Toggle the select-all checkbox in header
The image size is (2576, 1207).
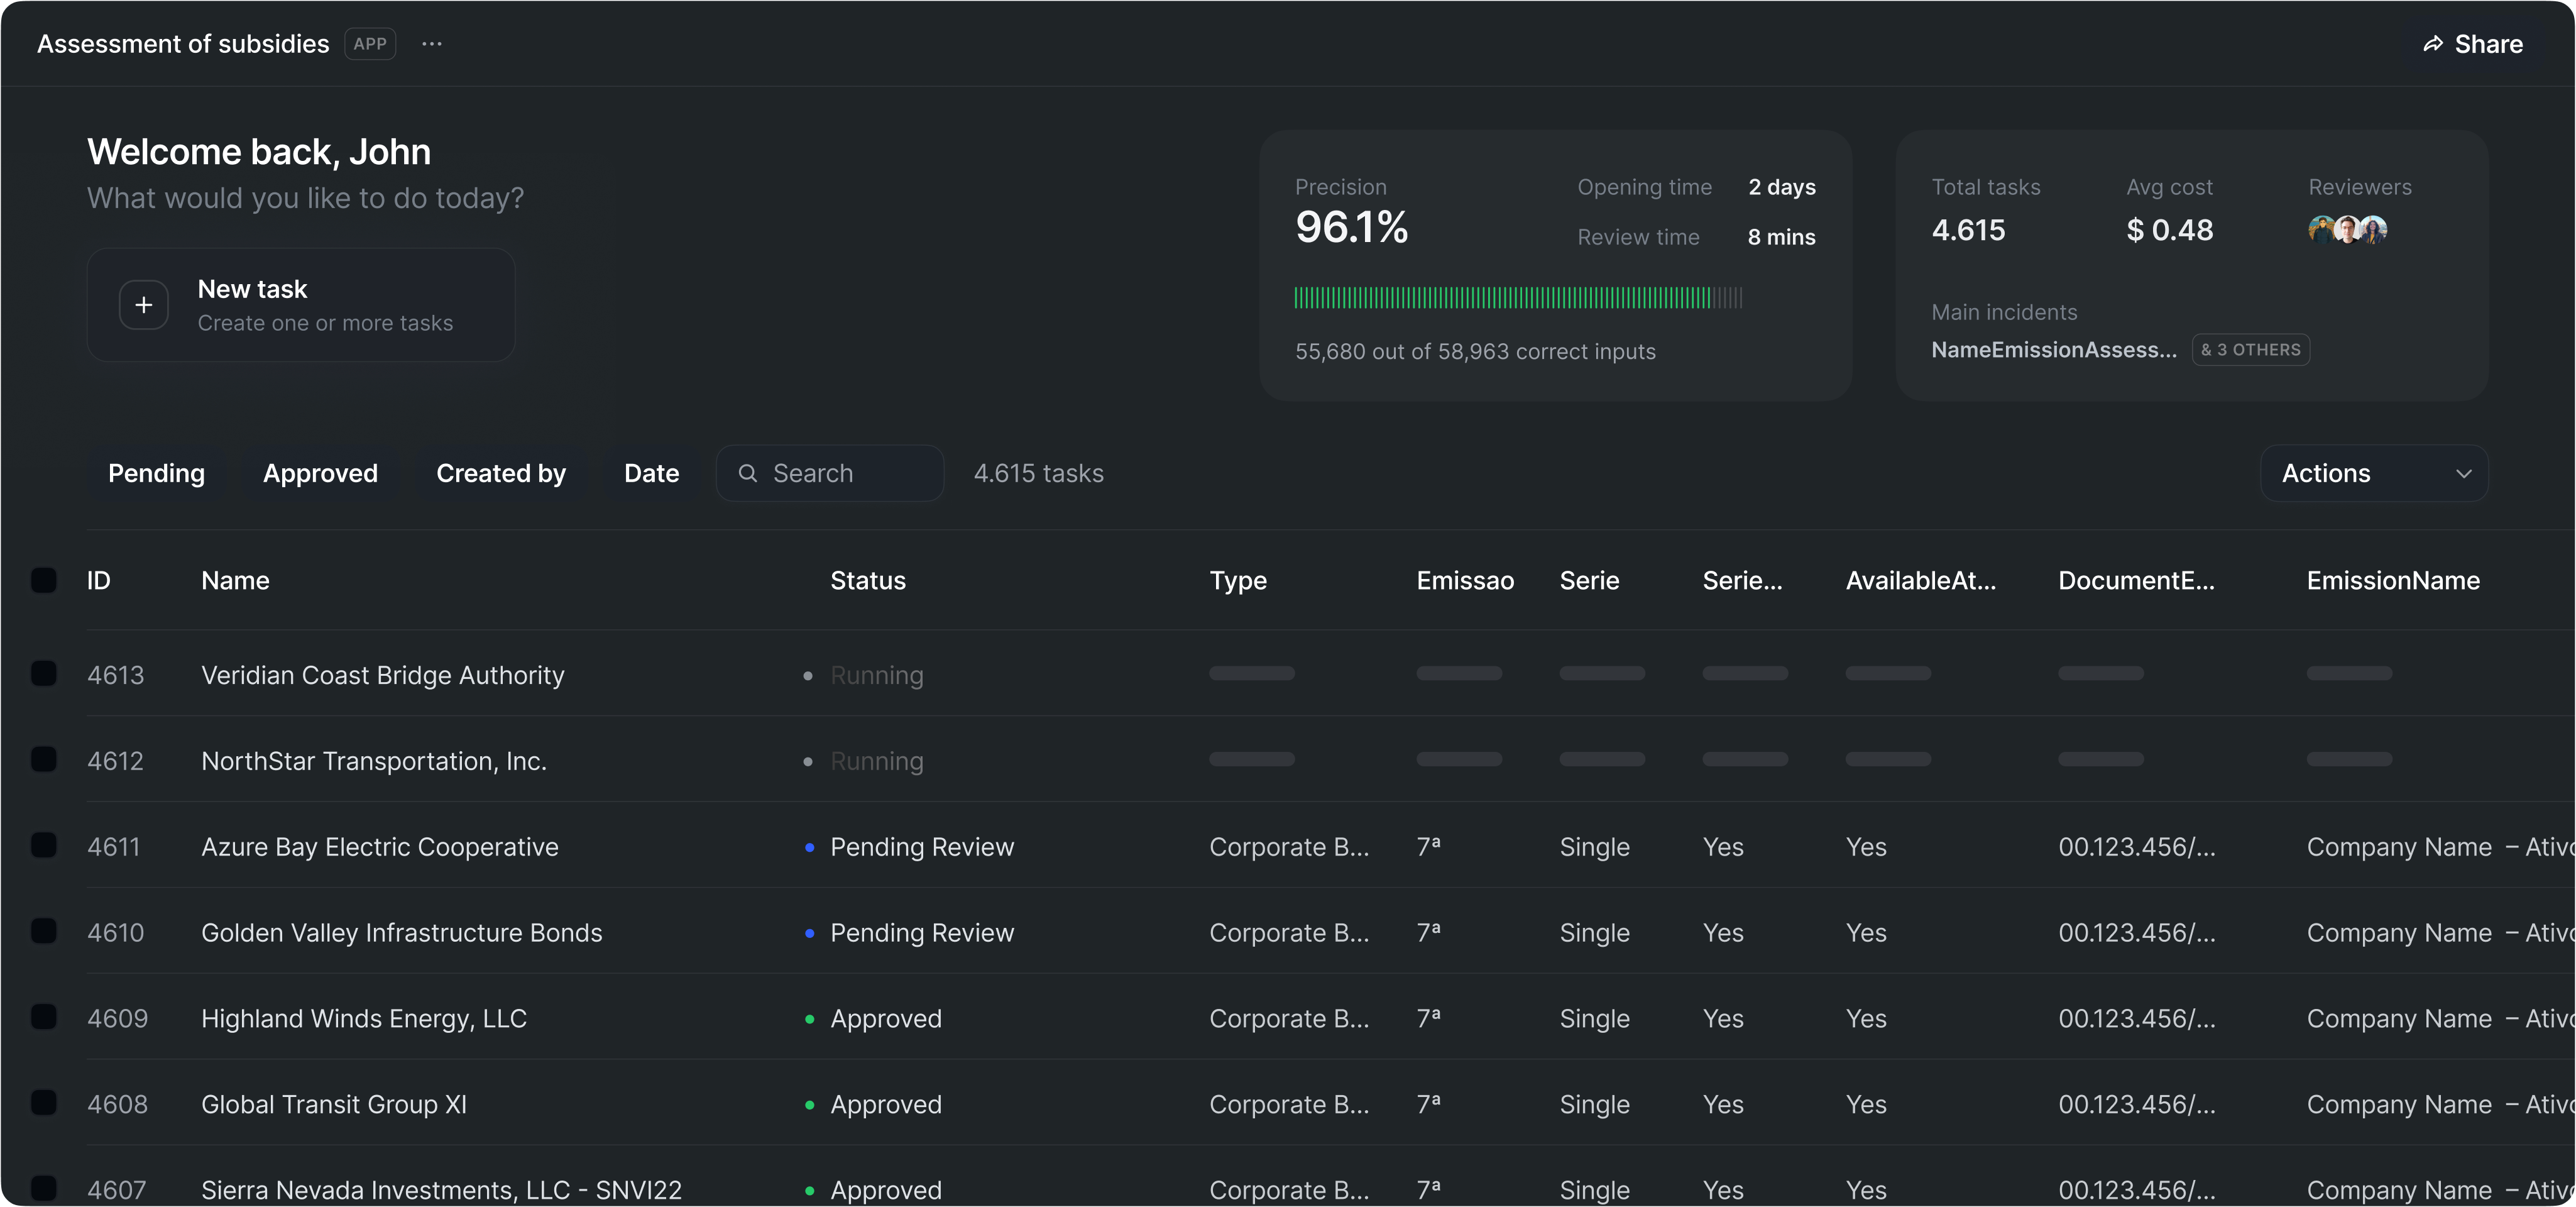click(x=44, y=580)
